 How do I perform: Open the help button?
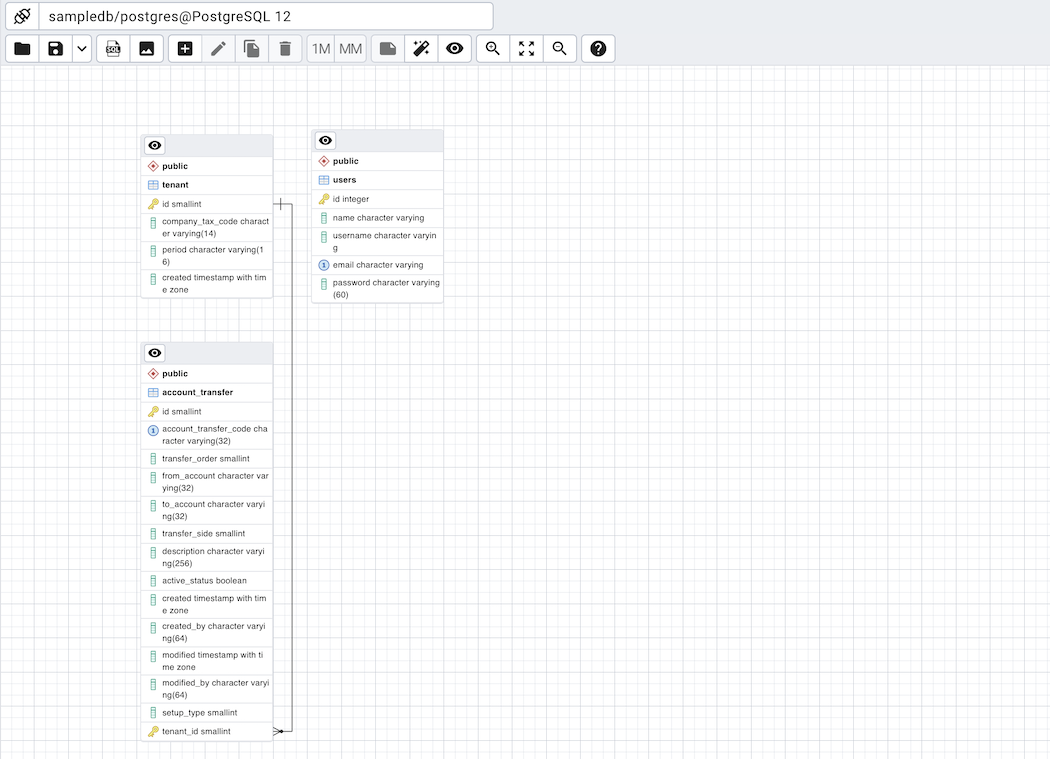coord(598,49)
